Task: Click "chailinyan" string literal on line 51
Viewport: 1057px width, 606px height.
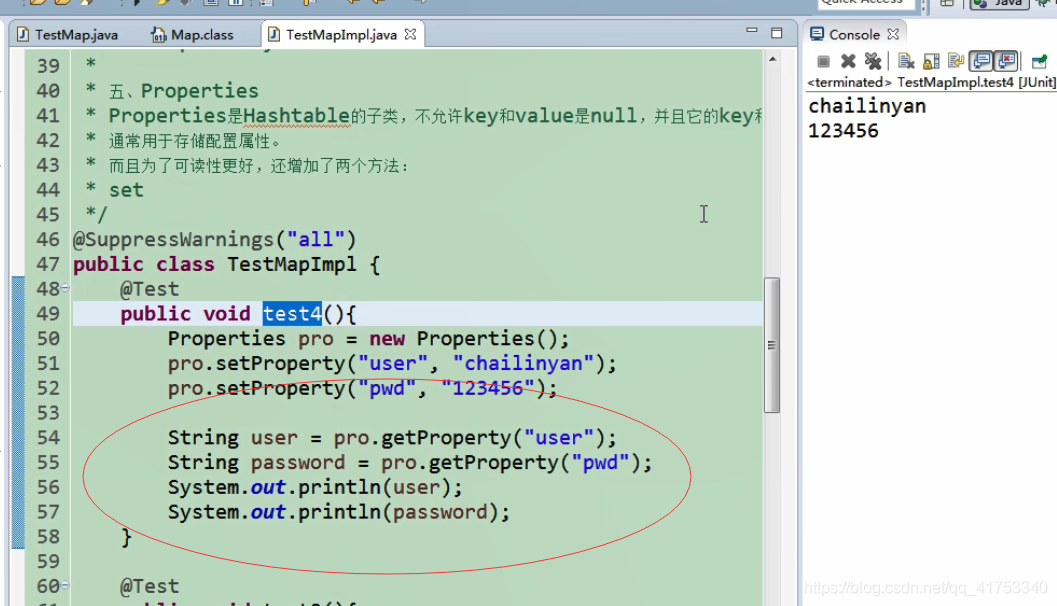Action: pyautogui.click(x=524, y=363)
